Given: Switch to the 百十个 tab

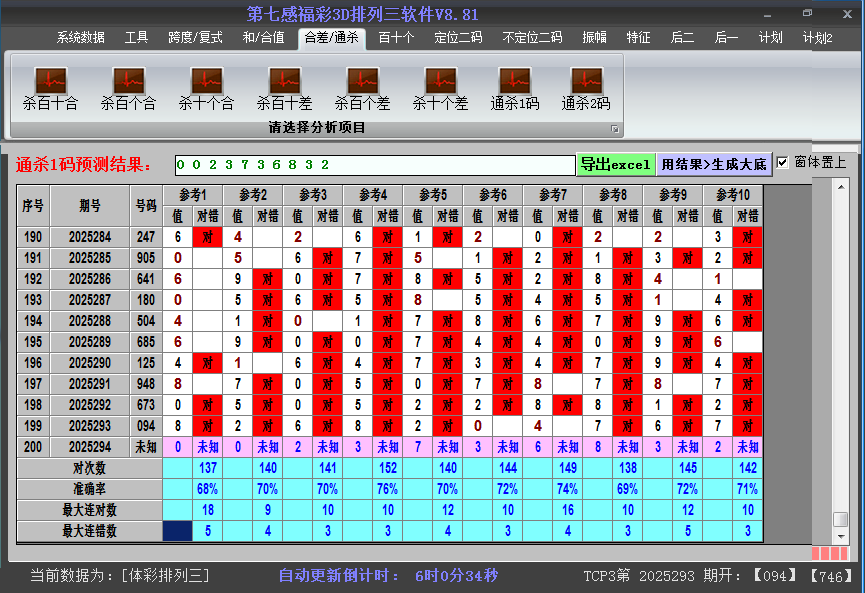Looking at the screenshot, I should (x=396, y=38).
